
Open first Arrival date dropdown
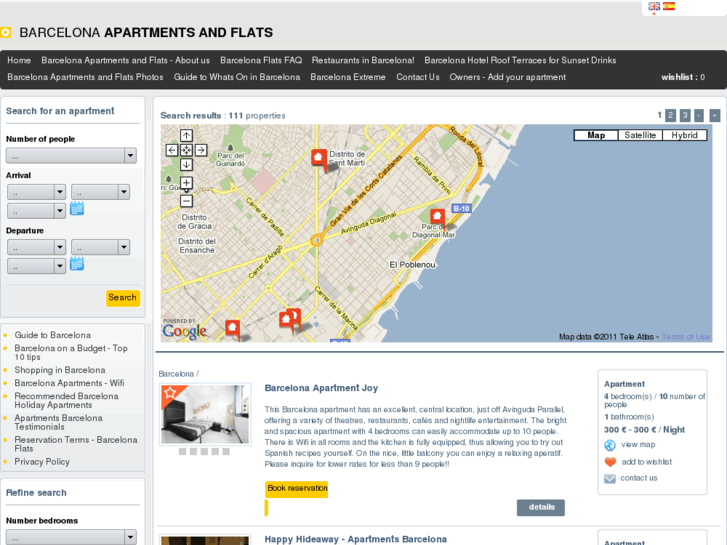click(x=37, y=192)
